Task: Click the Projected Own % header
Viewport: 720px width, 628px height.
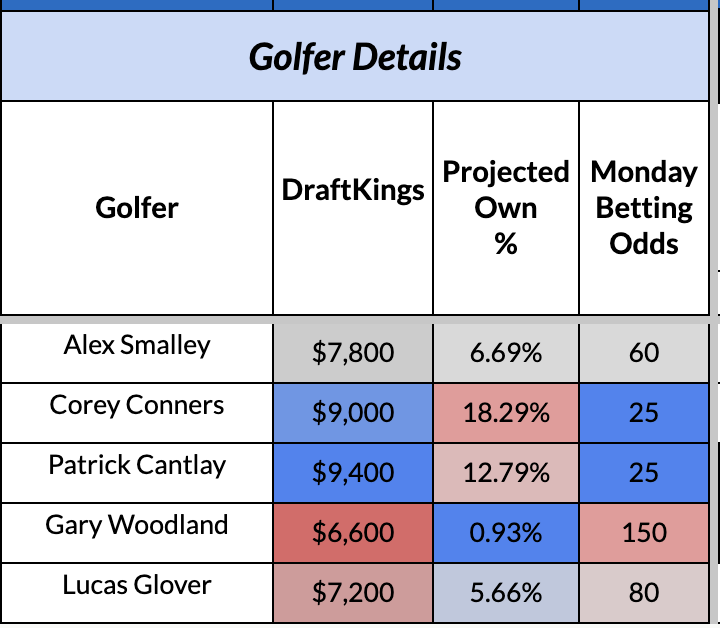Action: 506,208
